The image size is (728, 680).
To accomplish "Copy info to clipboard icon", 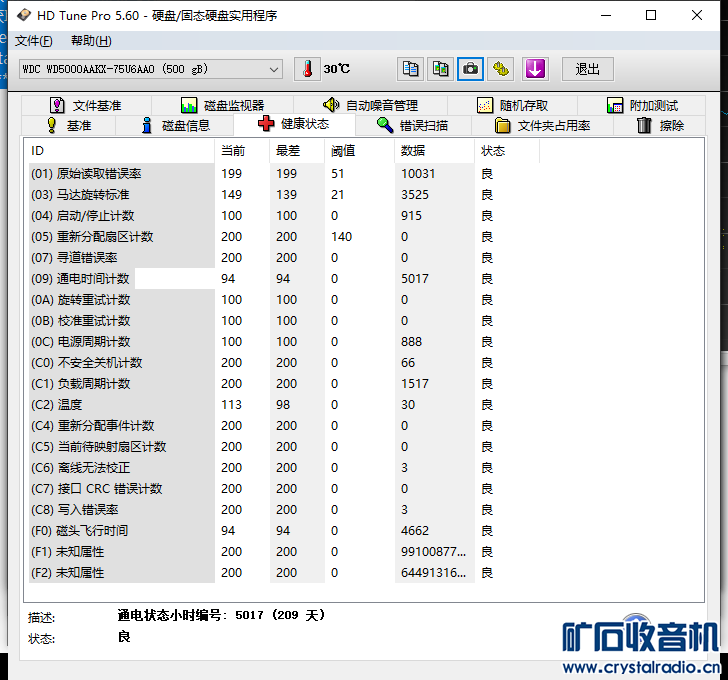I will click(410, 69).
